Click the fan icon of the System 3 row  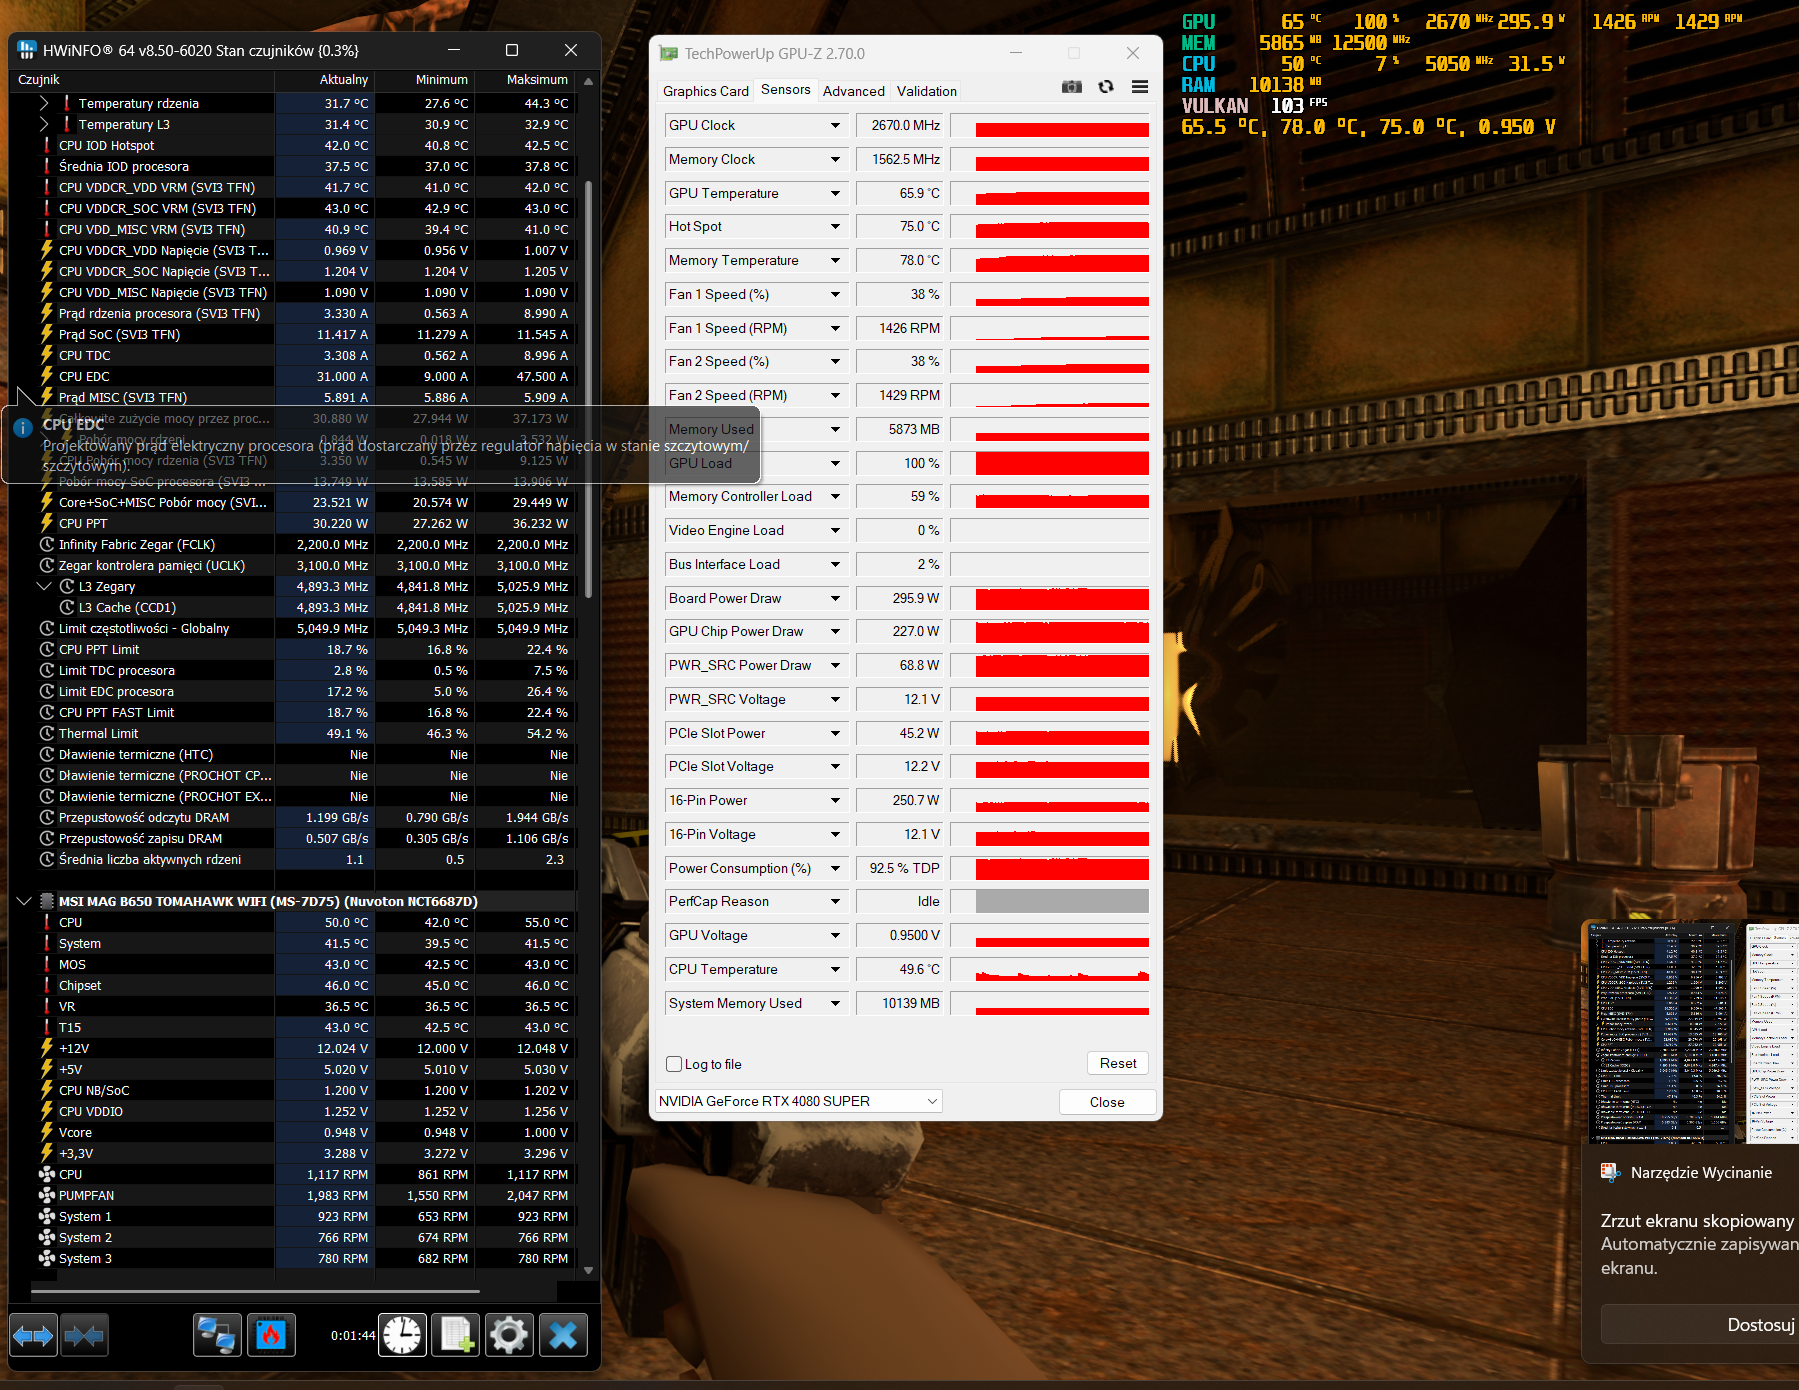(47, 1258)
